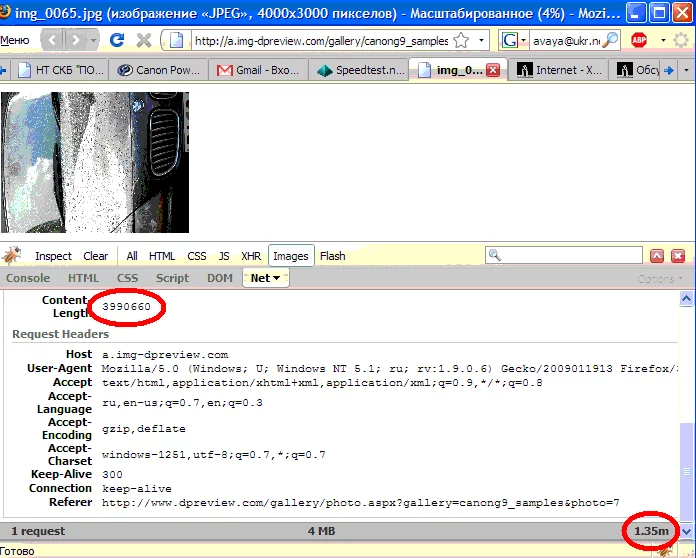696x558 pixels.
Task: Click the 4 MB total size summary
Action: click(x=321, y=531)
